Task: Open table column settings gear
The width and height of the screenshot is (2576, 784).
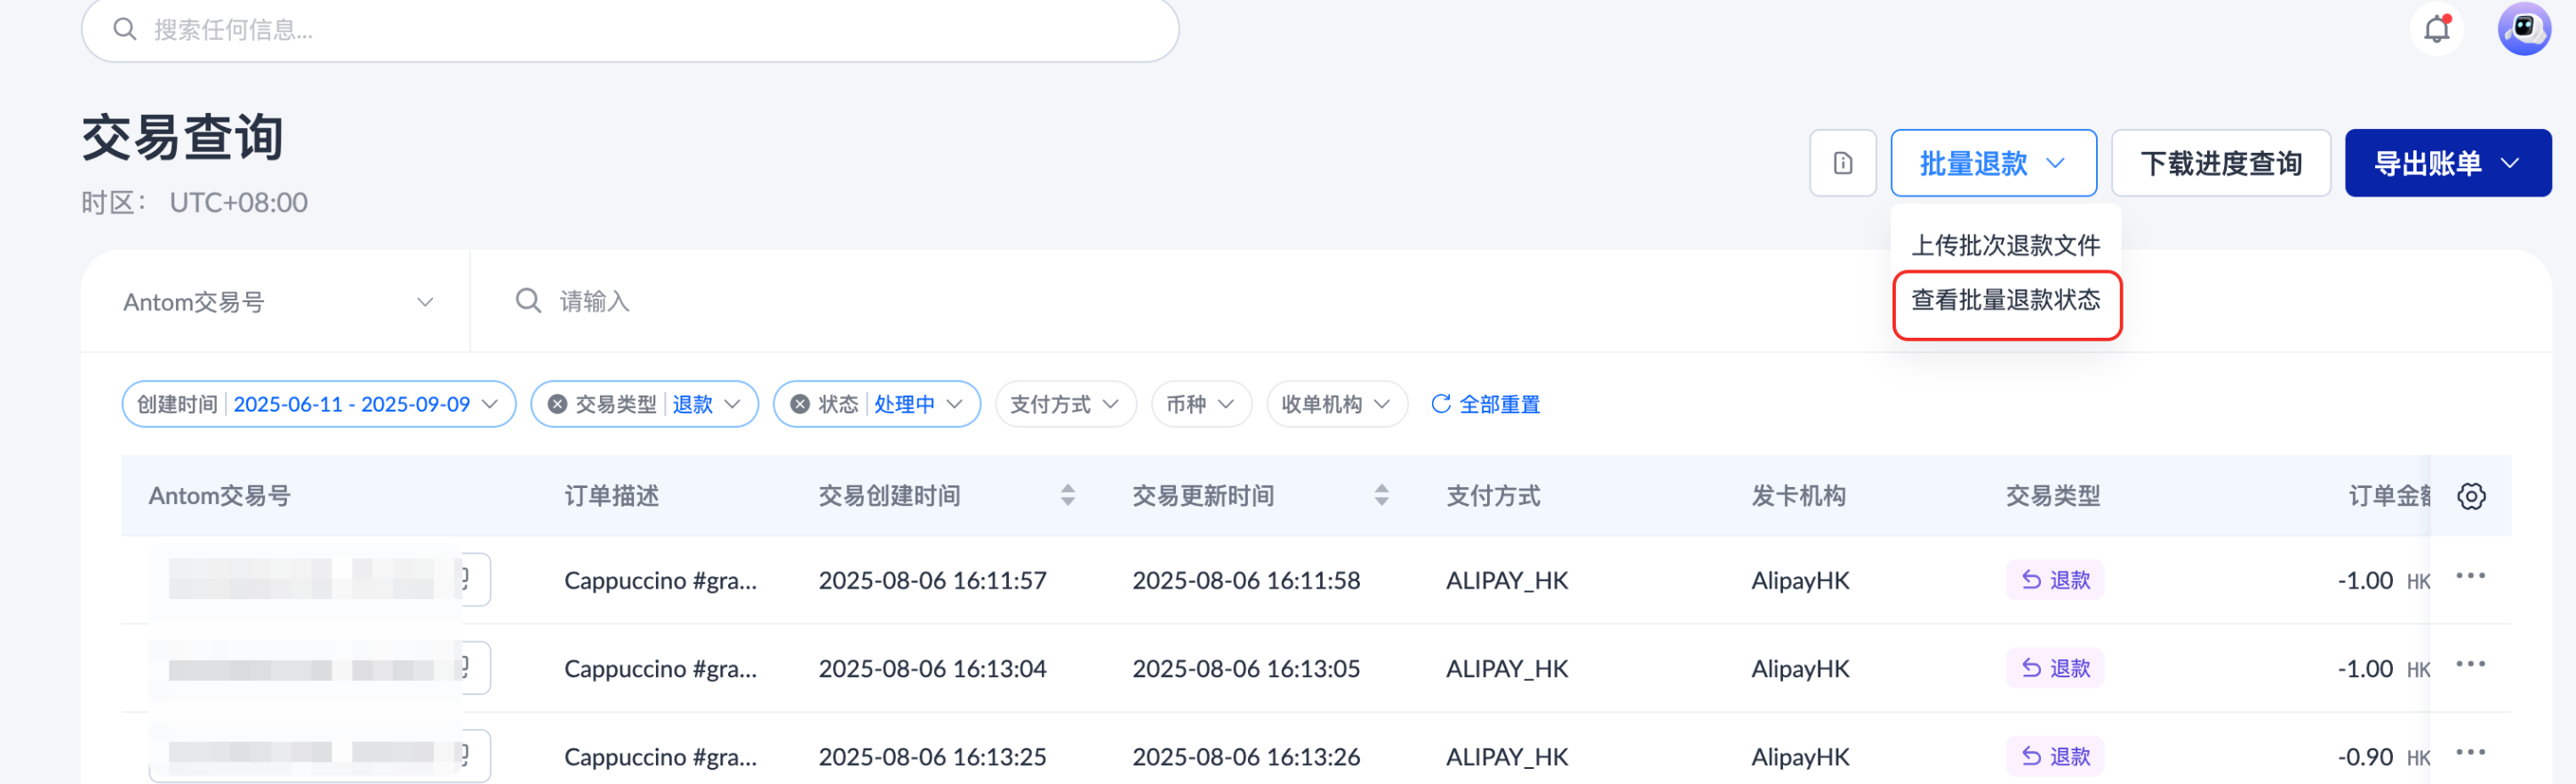Action: (2471, 496)
